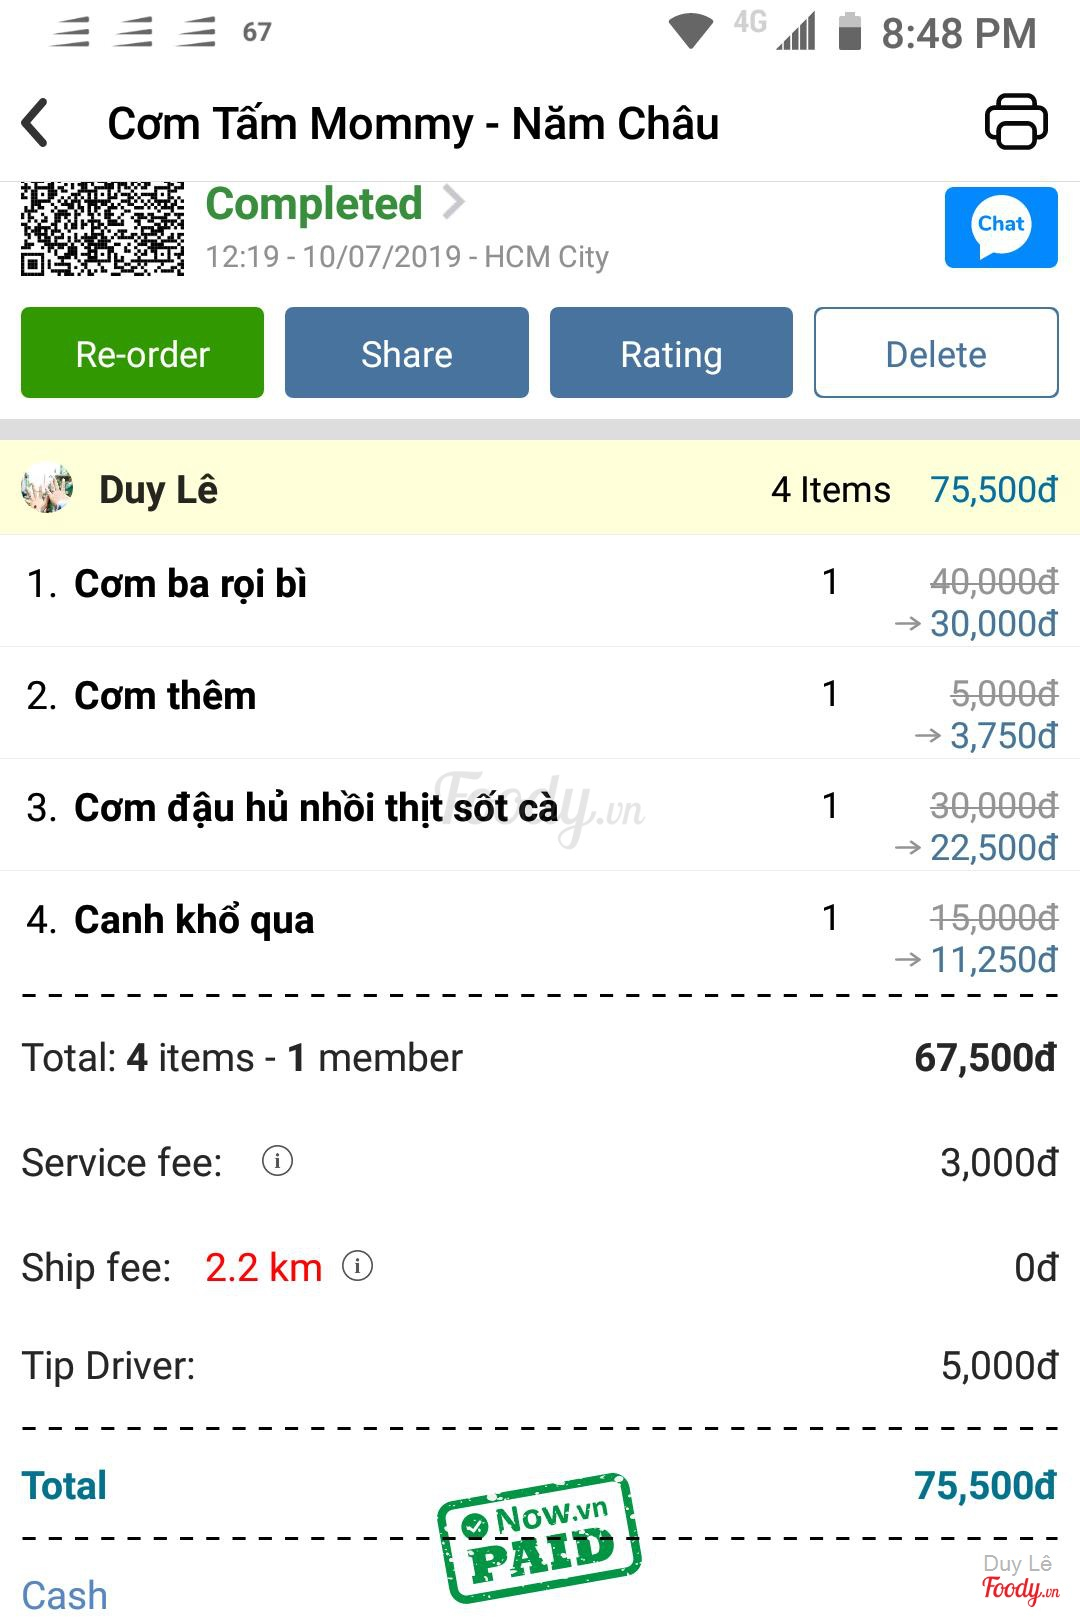Tap Duy Lê's avatar picture
The width and height of the screenshot is (1080, 1620).
coord(47,489)
